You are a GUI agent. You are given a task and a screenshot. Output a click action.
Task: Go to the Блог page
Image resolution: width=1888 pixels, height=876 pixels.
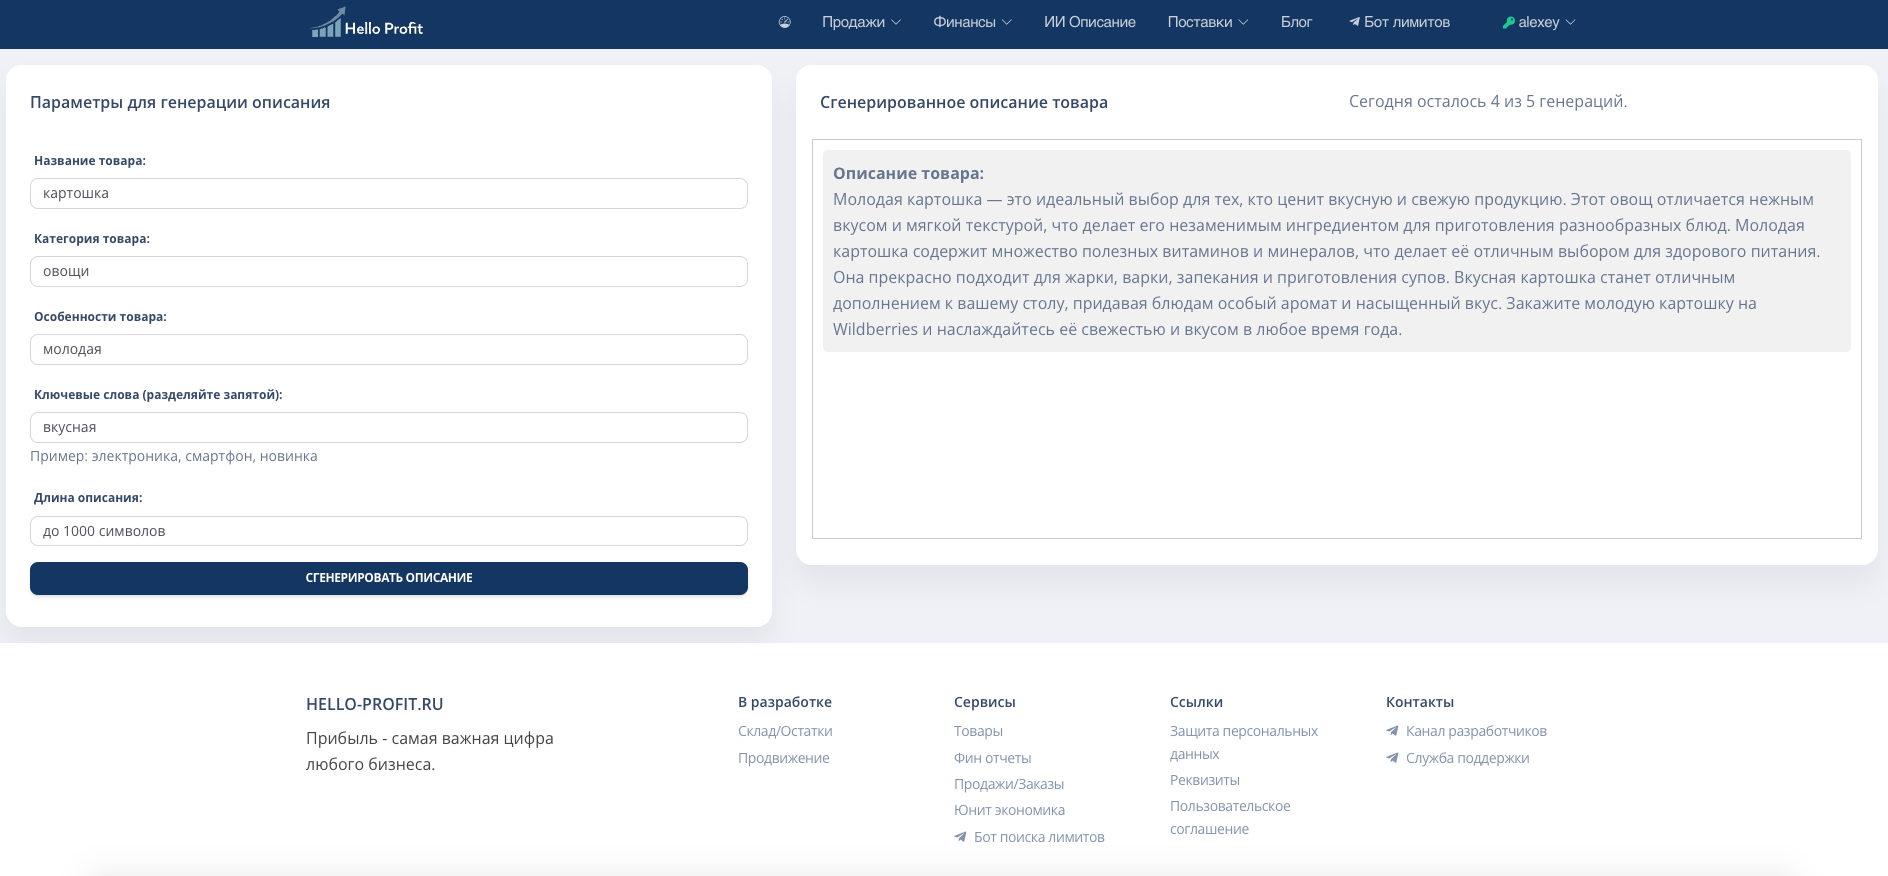pos(1296,22)
